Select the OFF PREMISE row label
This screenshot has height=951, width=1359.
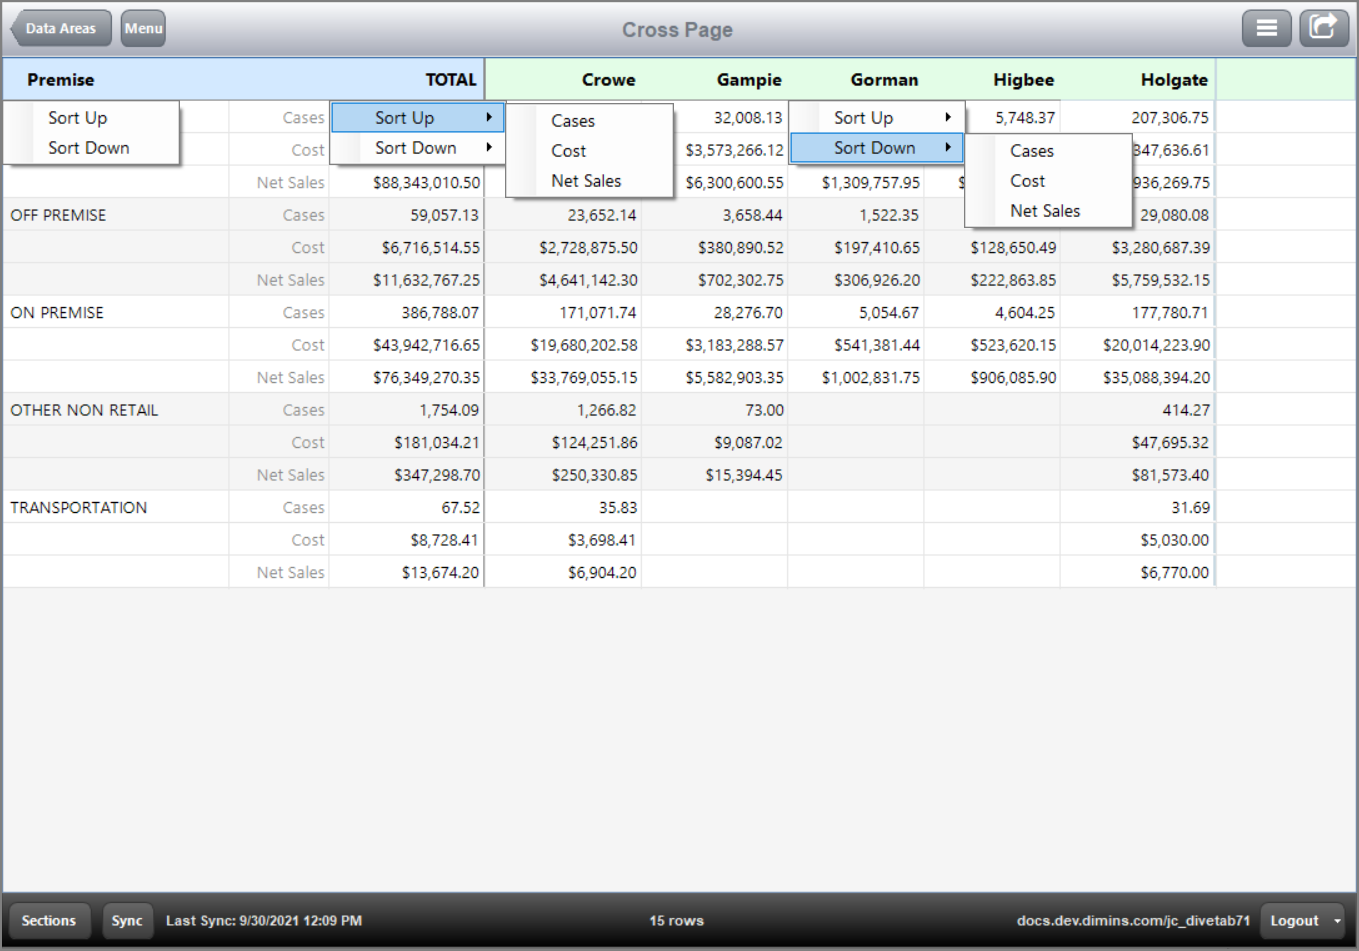coord(57,214)
